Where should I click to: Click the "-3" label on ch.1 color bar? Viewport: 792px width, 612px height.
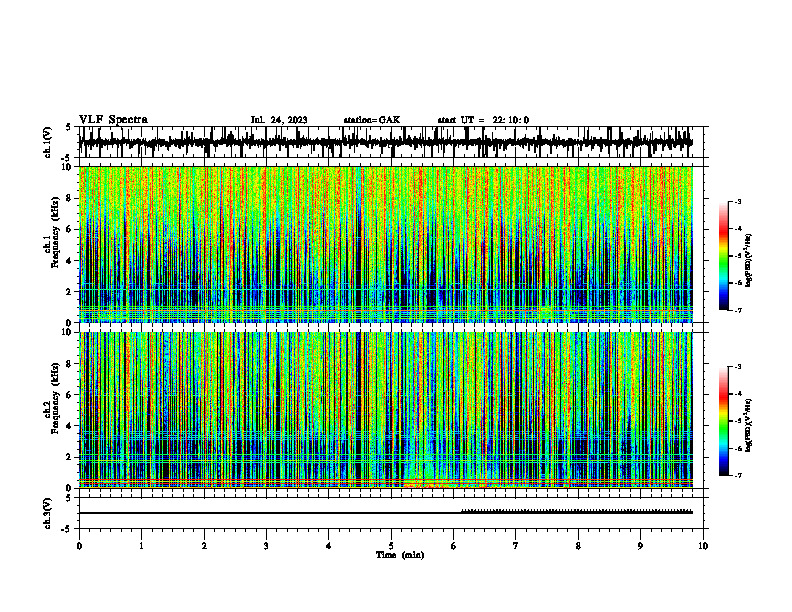point(738,202)
